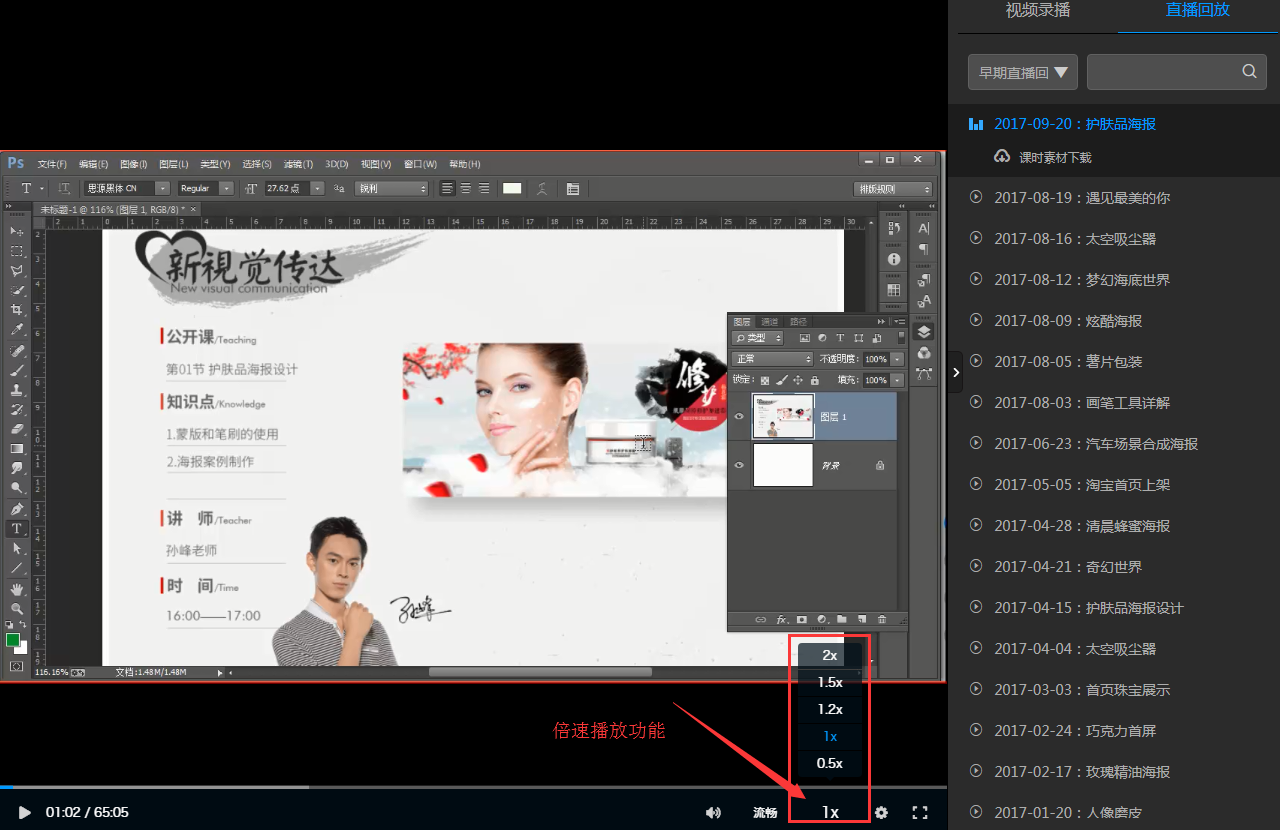This screenshot has height=830, width=1280.
Task: Set playback speed to 0.5x
Action: point(830,763)
